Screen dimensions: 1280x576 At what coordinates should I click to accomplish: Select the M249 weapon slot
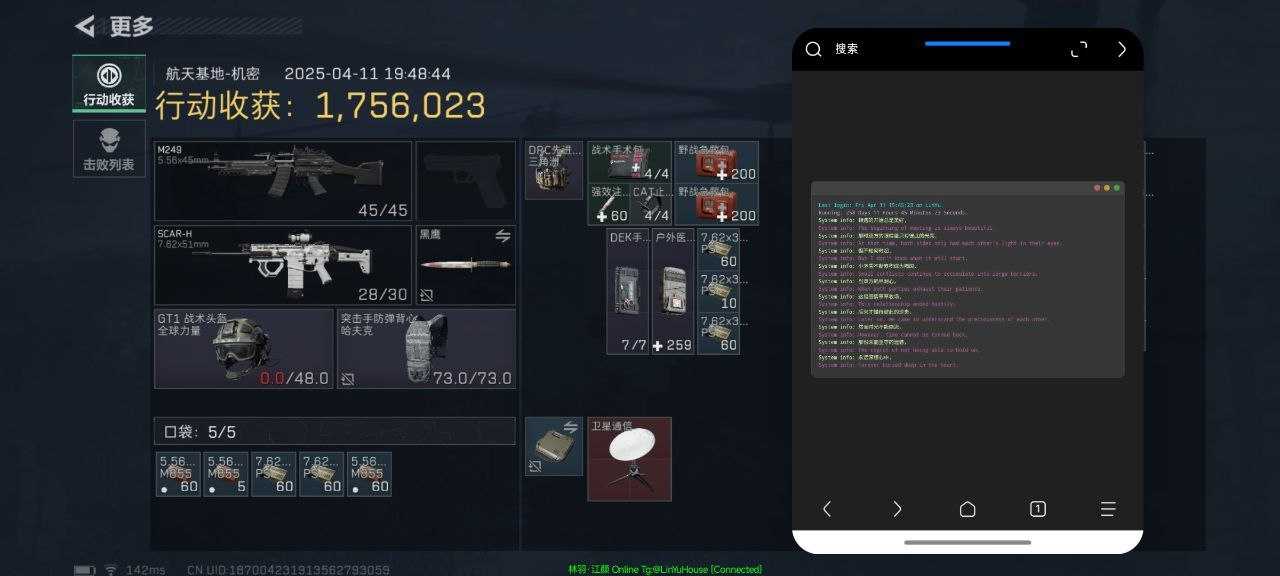tap(283, 181)
